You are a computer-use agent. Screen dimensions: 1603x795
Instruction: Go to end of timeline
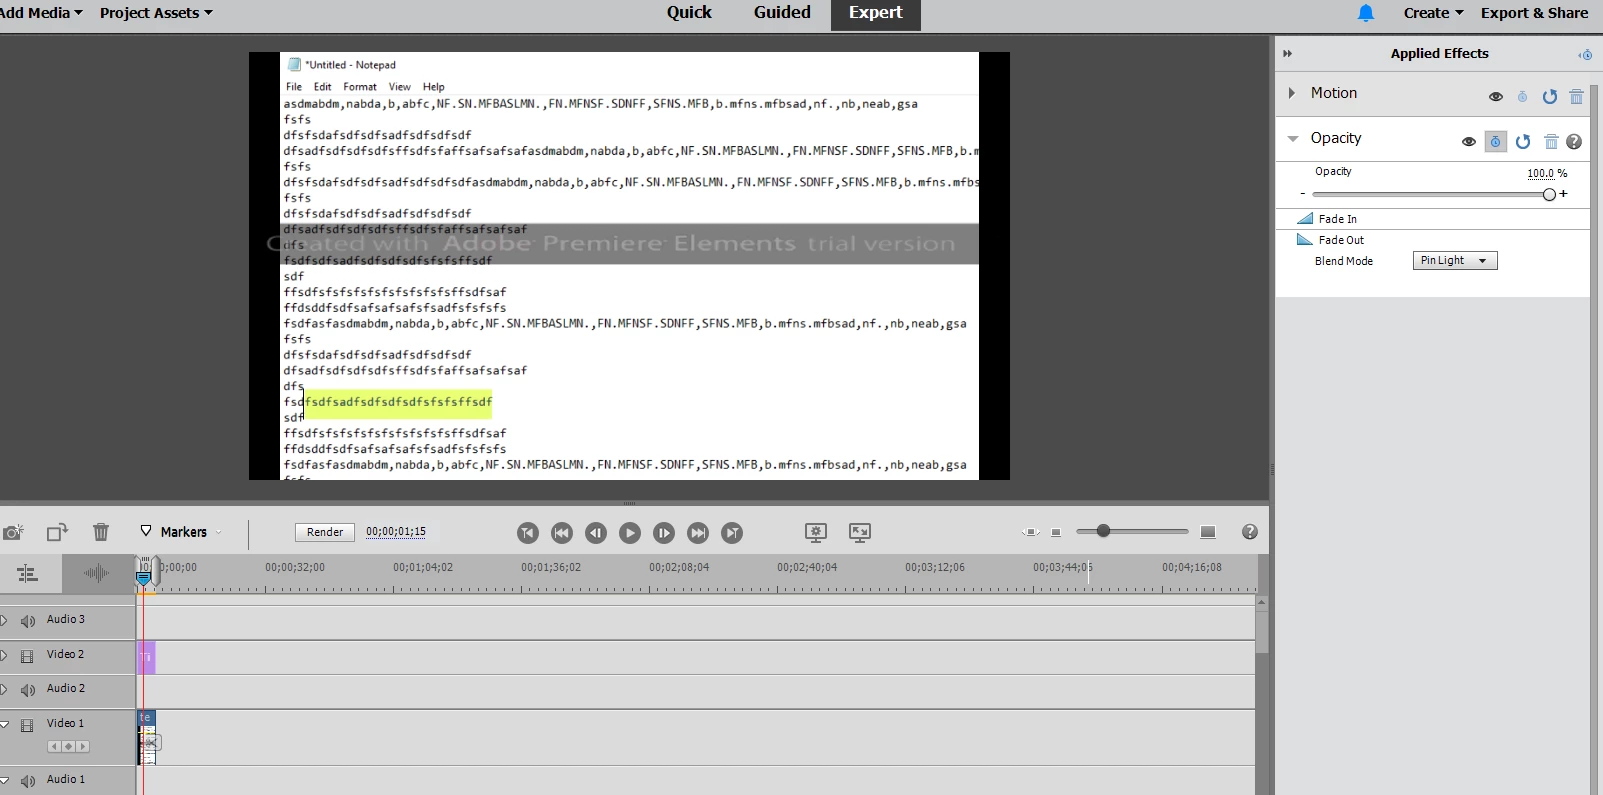(732, 533)
